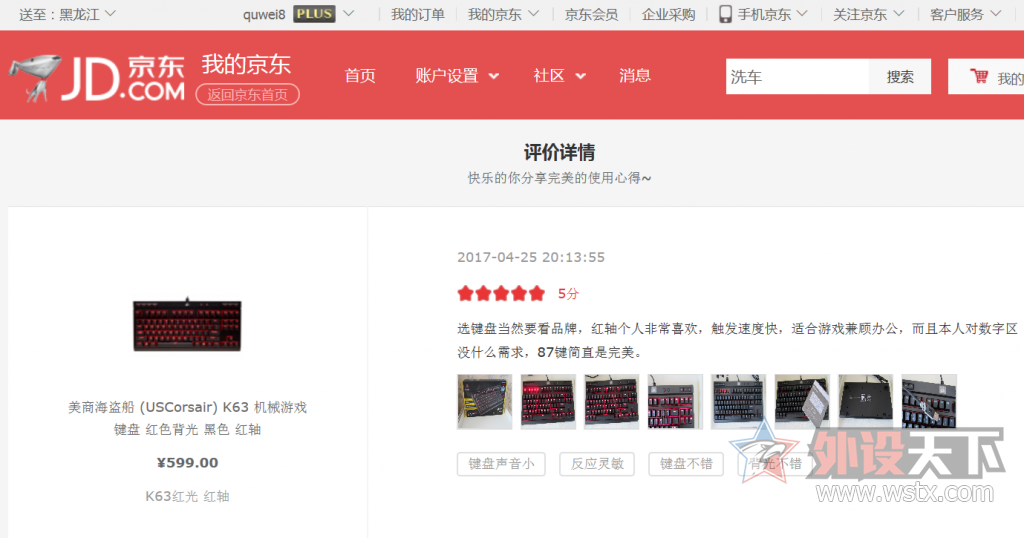The image size is (1024, 538).
Task: Click the 我的京东 heading beside logo
Action: pos(246,64)
